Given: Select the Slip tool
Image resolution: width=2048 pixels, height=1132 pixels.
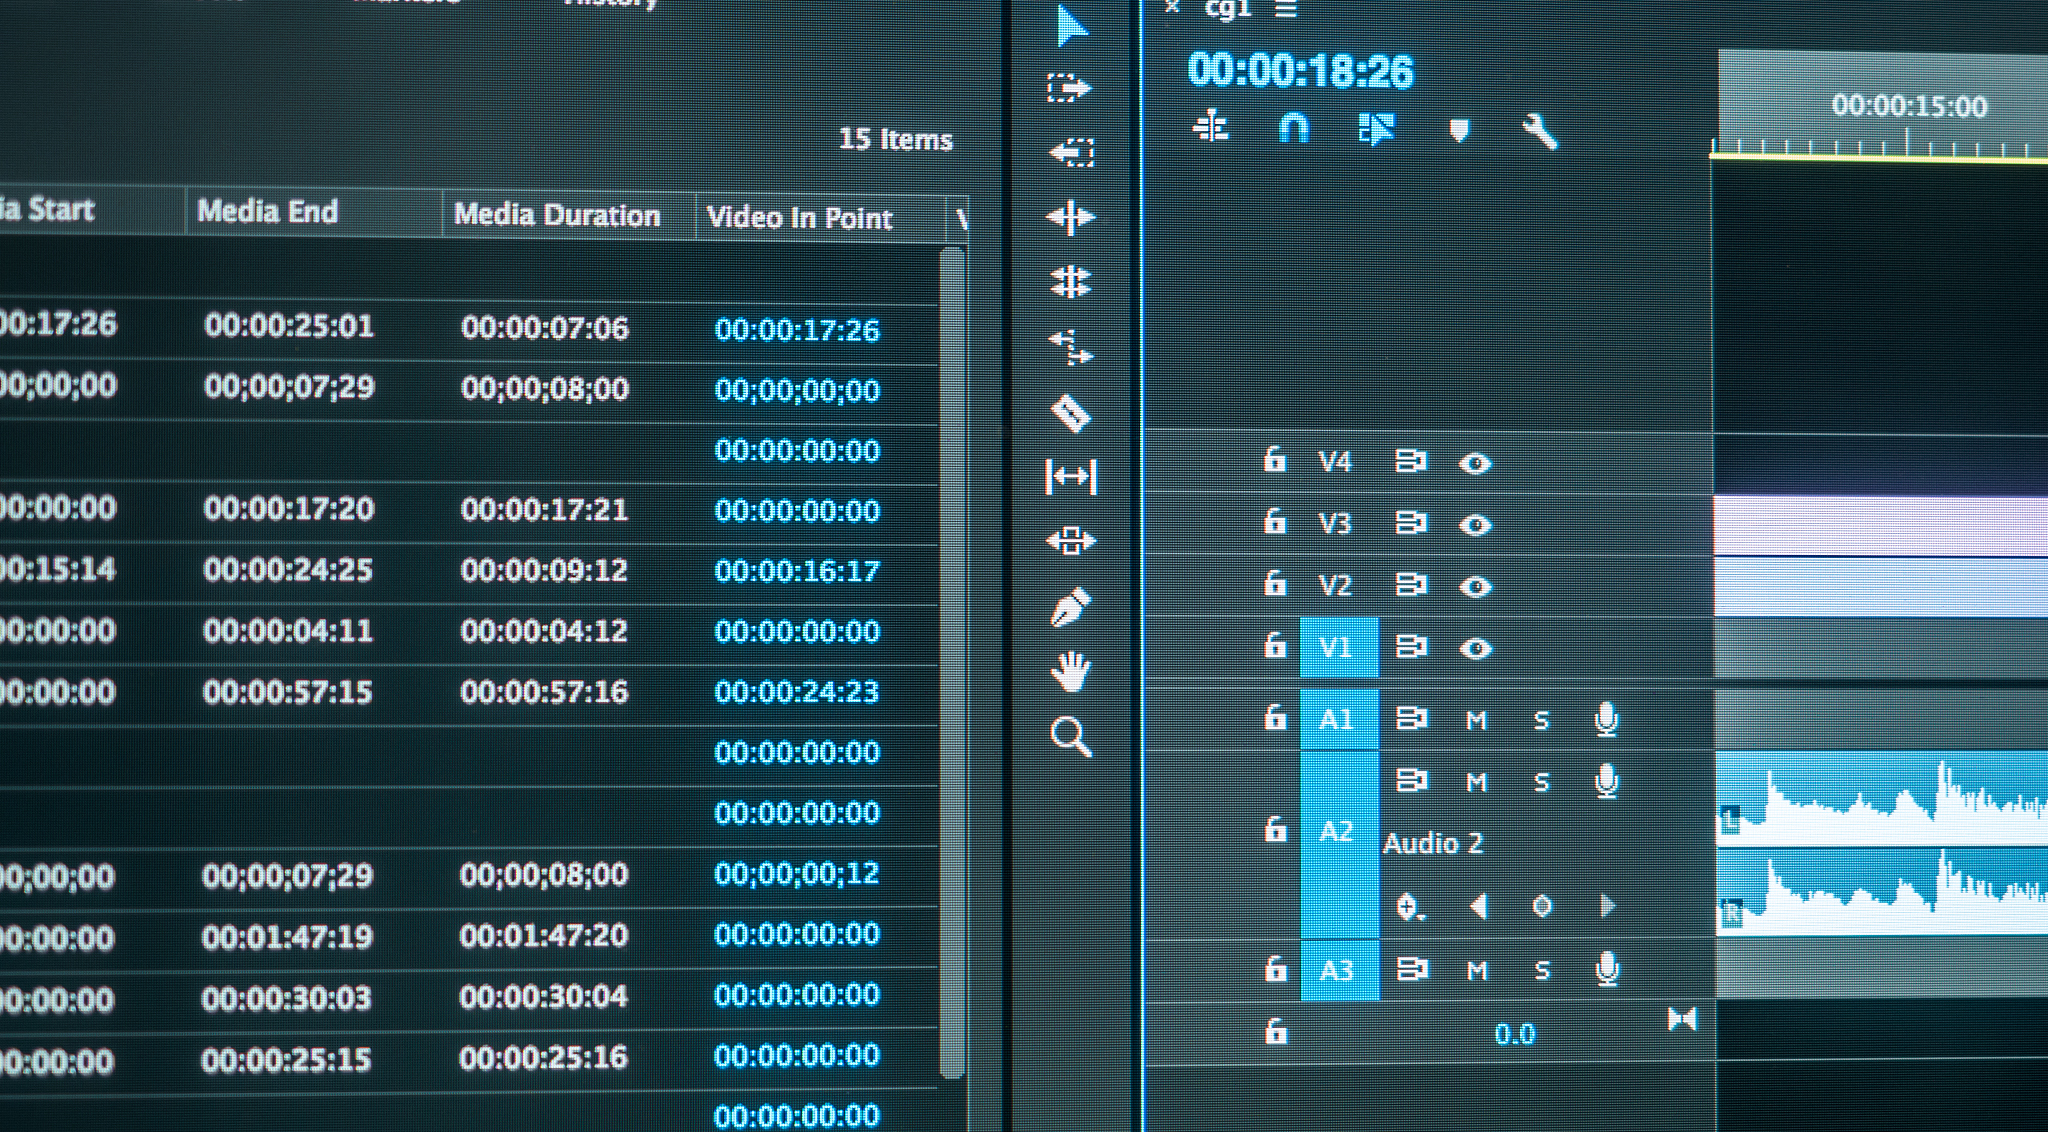Looking at the screenshot, I should (1070, 477).
